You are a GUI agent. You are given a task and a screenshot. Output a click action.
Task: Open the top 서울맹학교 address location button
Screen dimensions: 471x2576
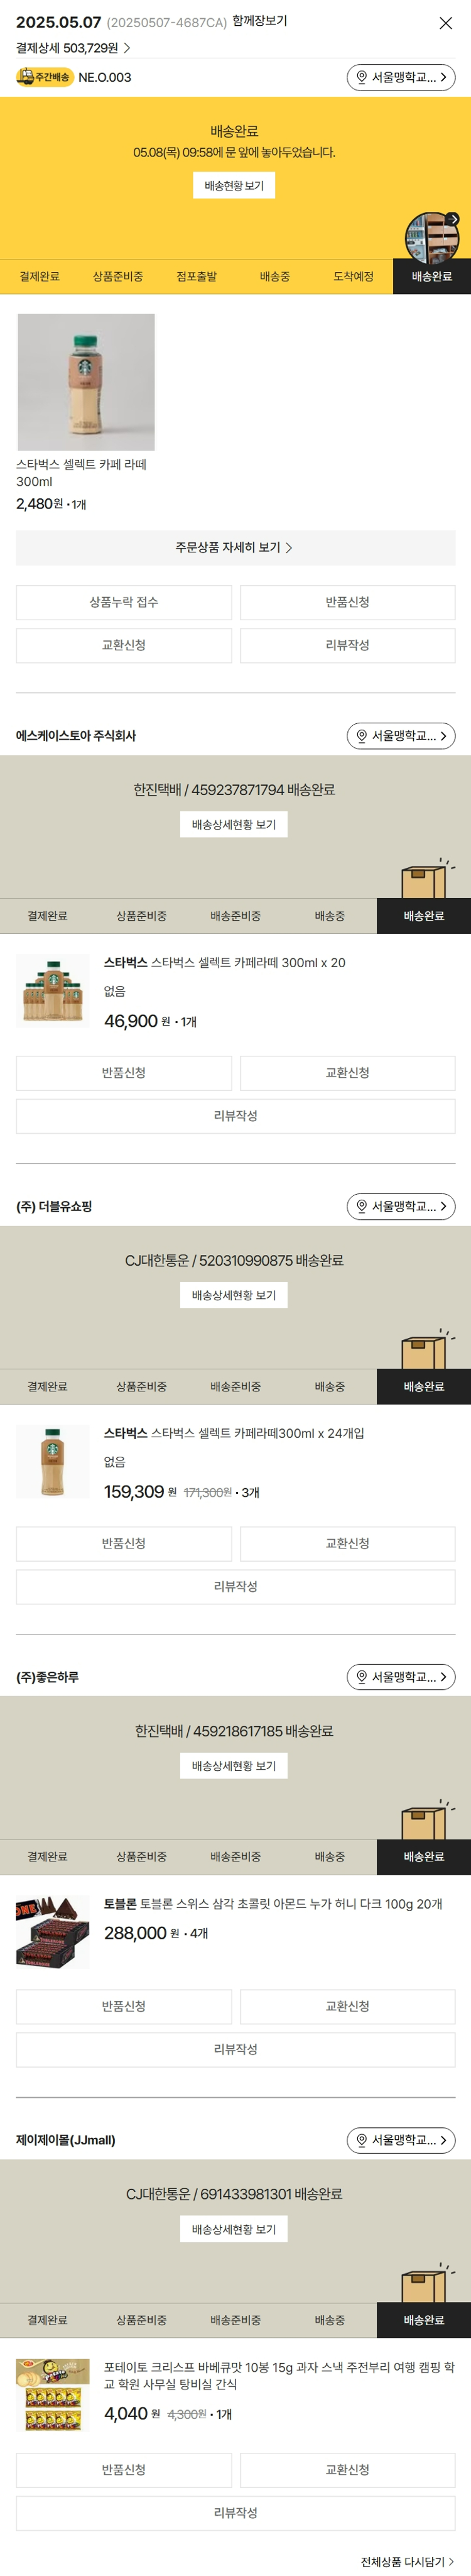coord(401,77)
